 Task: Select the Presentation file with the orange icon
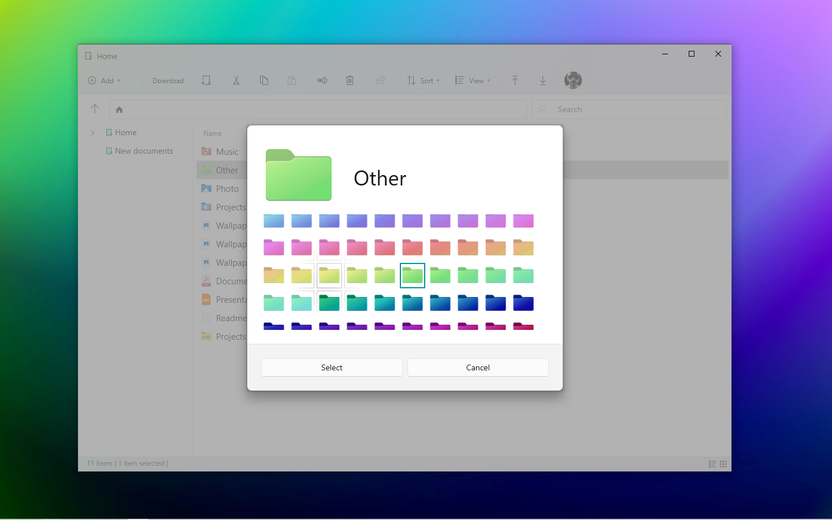(x=223, y=300)
